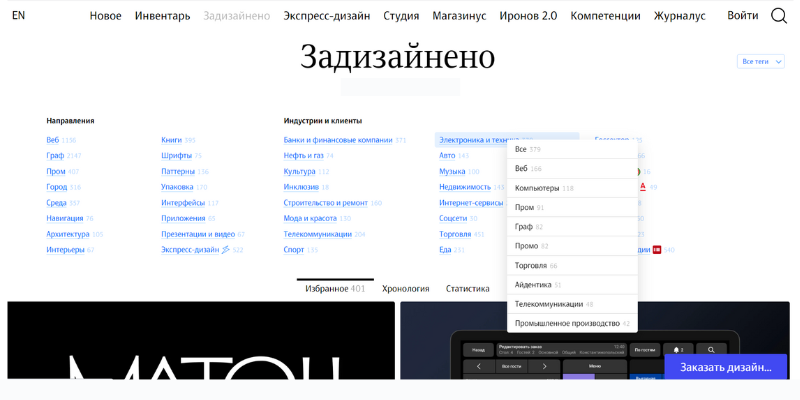Go to Магазинус in top navigation
This screenshot has height=400, width=800.
pos(459,16)
